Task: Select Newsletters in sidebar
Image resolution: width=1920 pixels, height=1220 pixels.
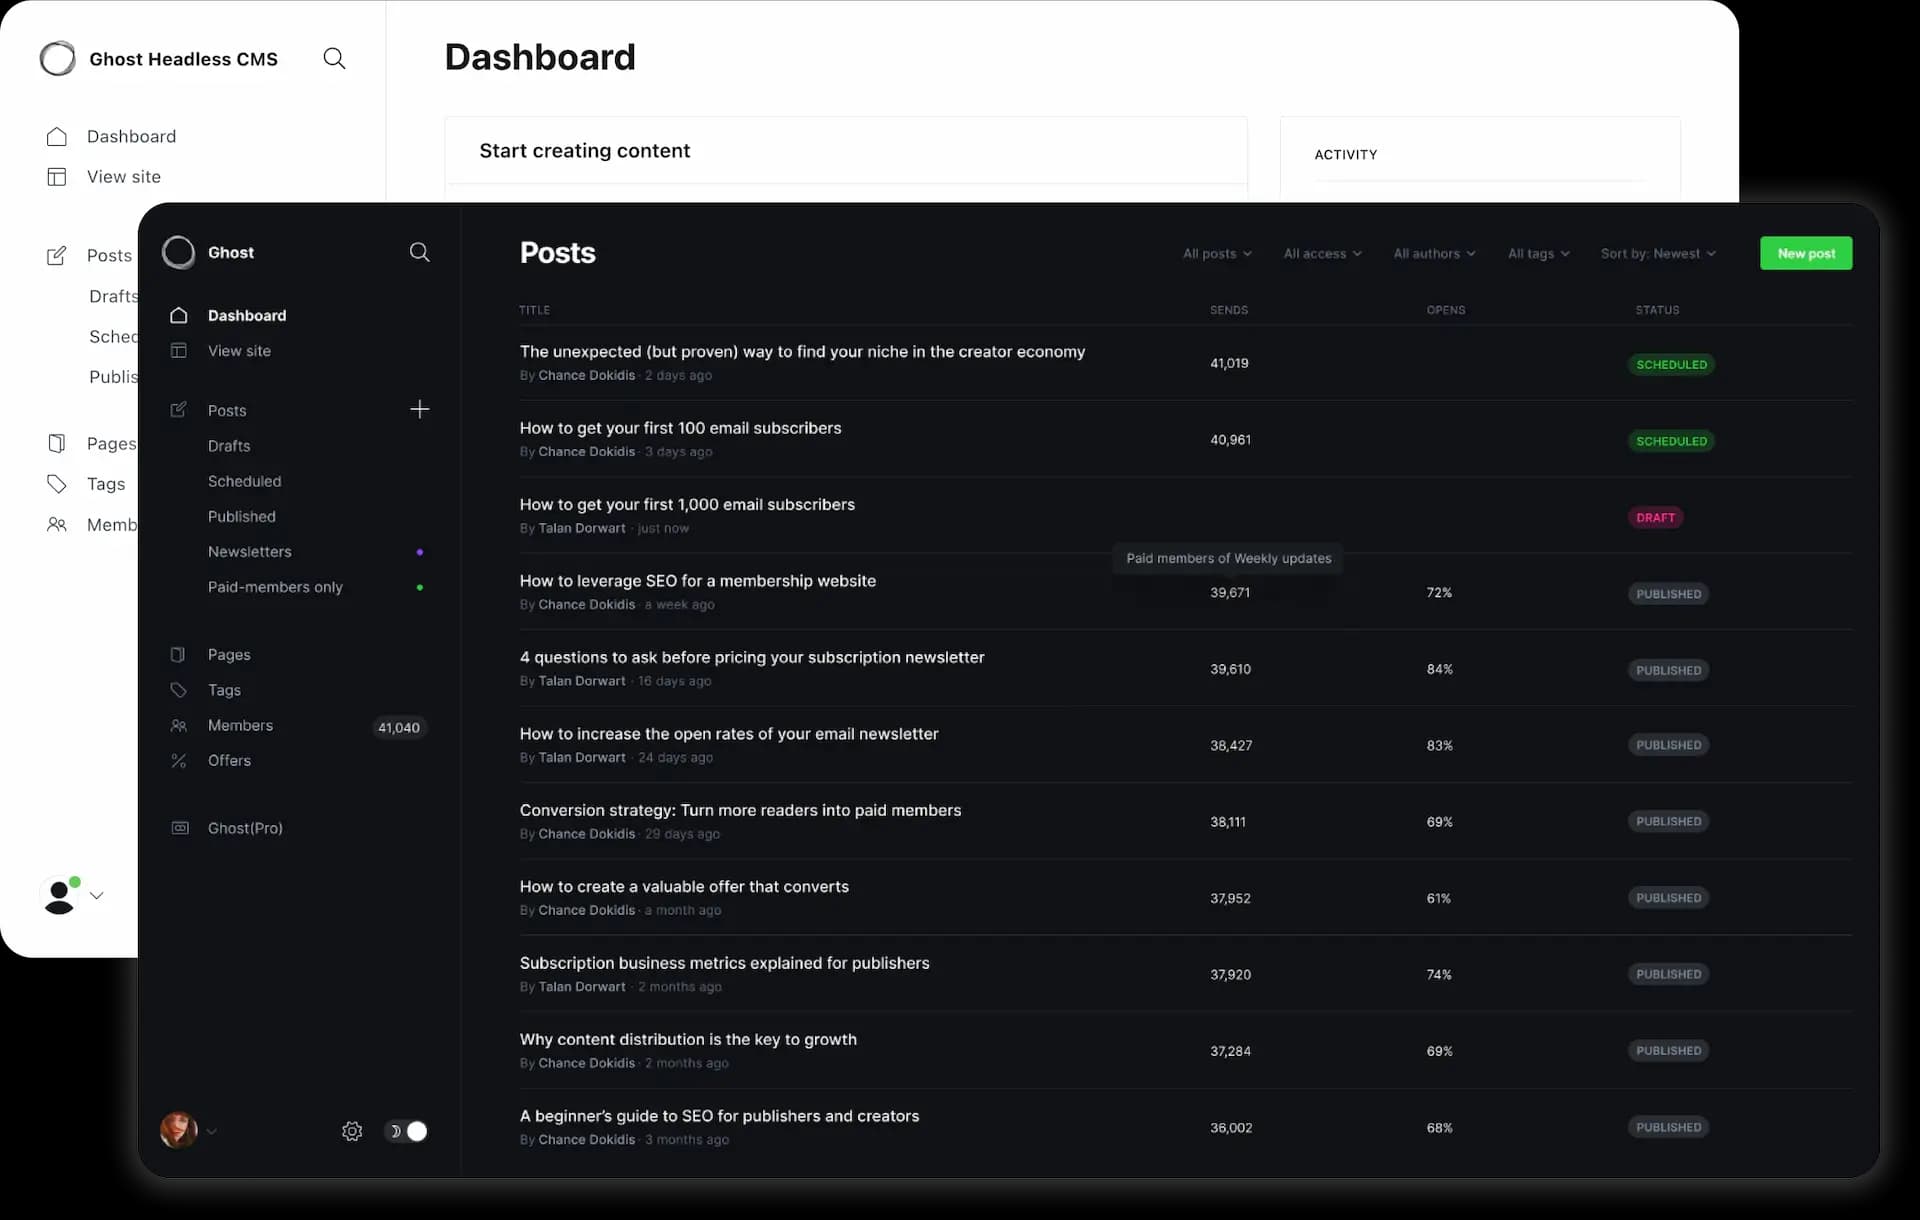Action: pyautogui.click(x=250, y=552)
